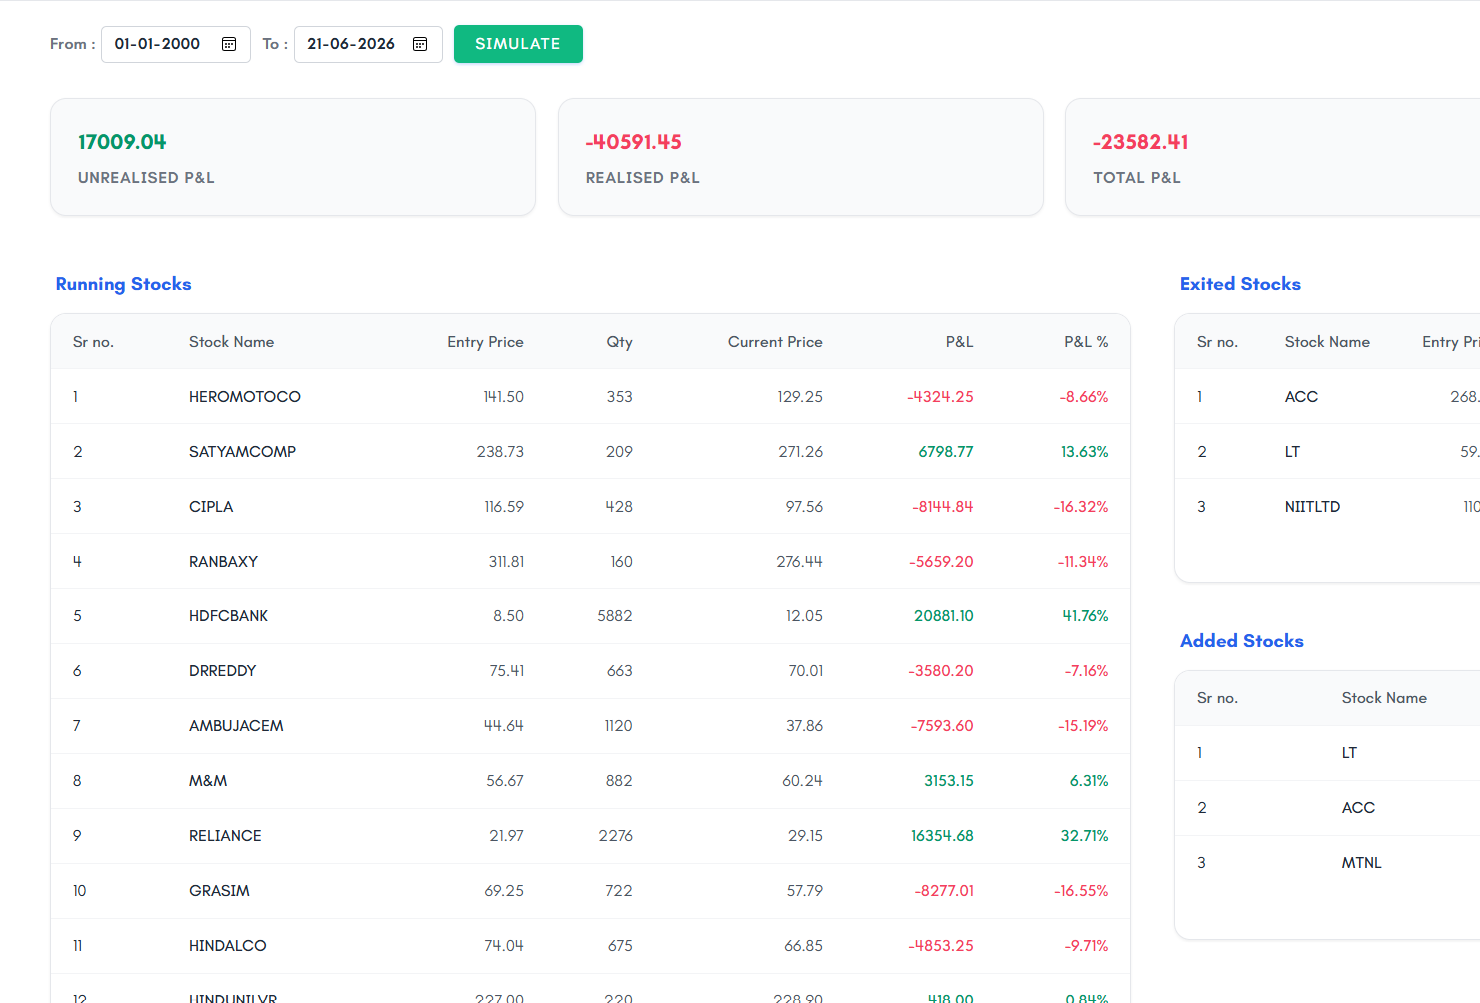1480x1003 pixels.
Task: Click Stock Name header in Exited Stocks
Action: pos(1327,342)
